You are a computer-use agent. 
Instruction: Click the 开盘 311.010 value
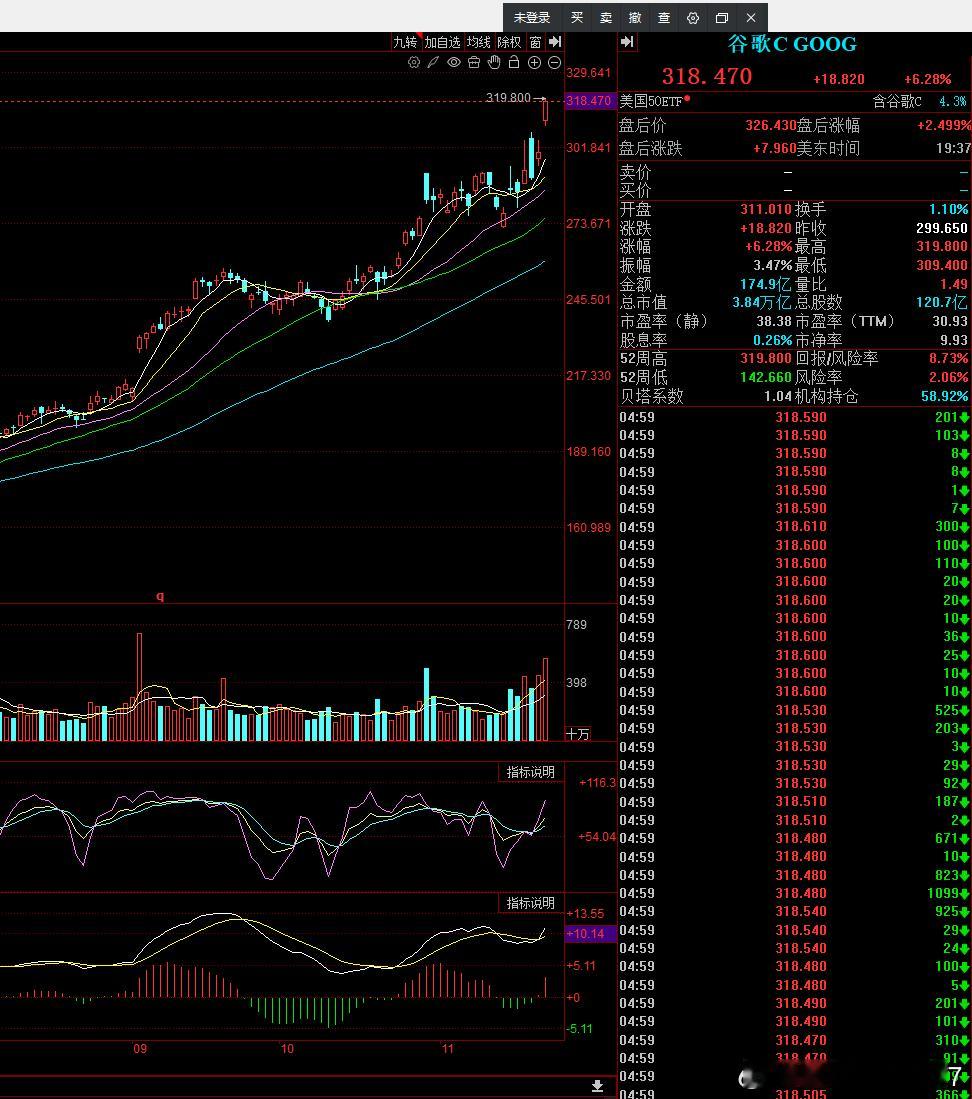coord(766,209)
